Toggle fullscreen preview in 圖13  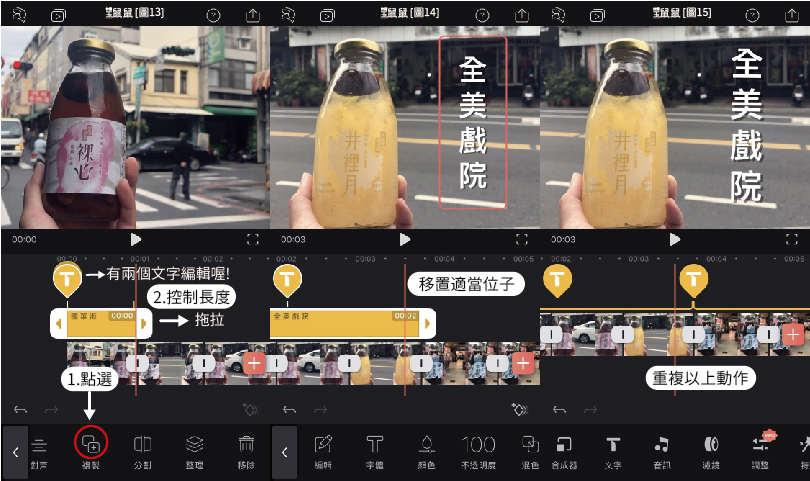point(253,240)
